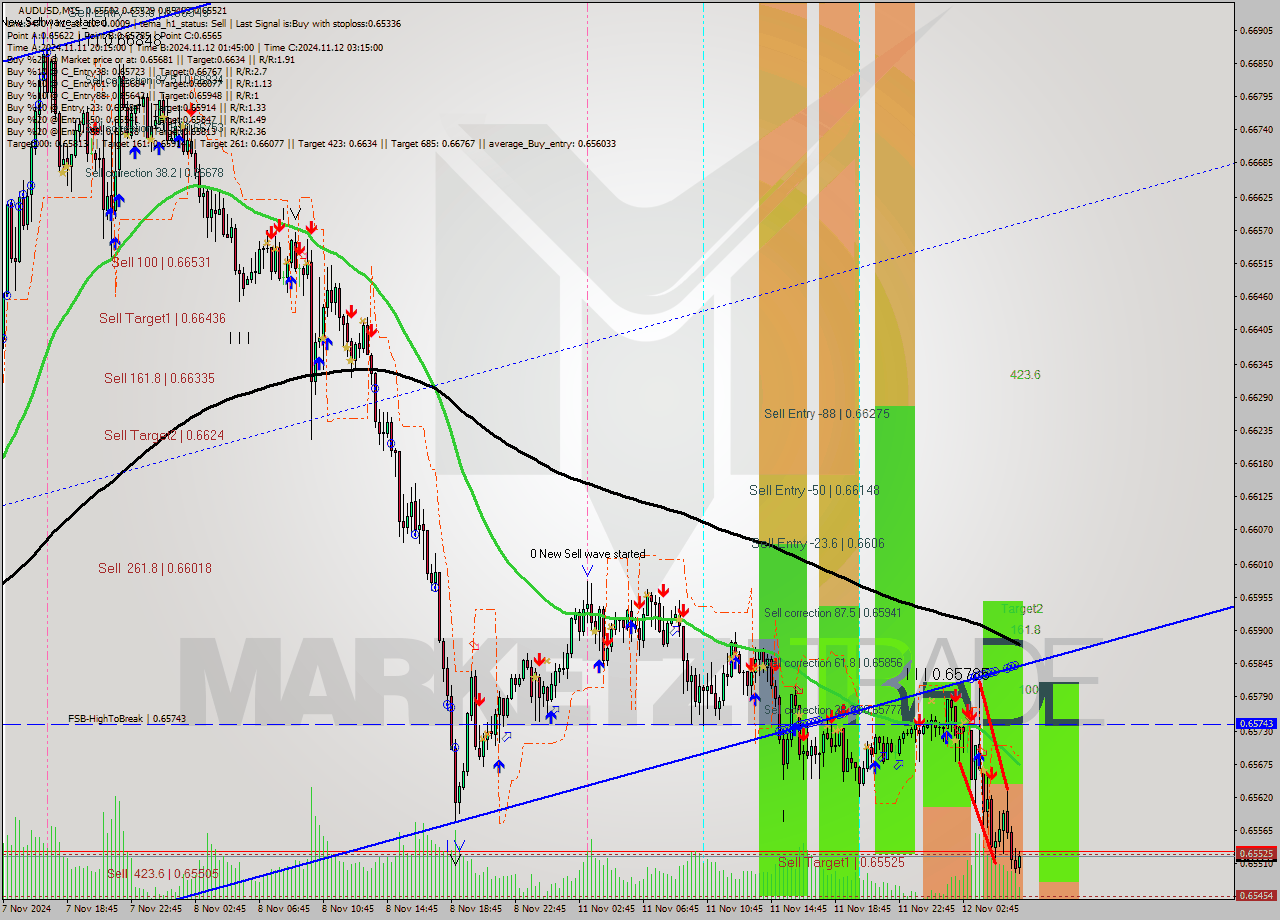Select the 'Sell Entry -88 | 0.66275' label
The image size is (1280, 920).
coord(827,413)
